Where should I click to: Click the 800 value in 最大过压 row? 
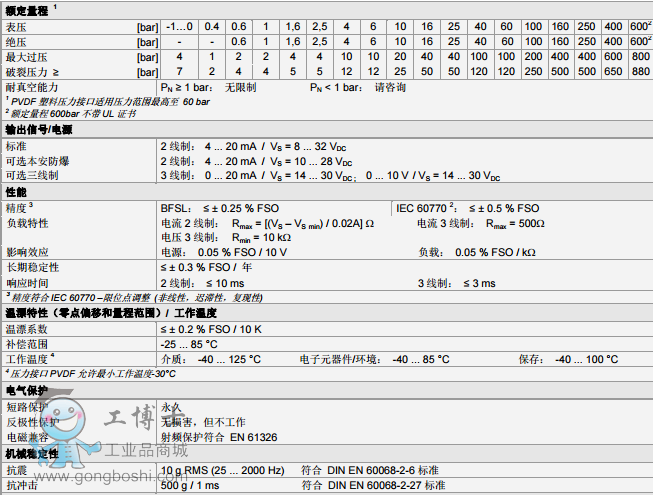pos(641,56)
